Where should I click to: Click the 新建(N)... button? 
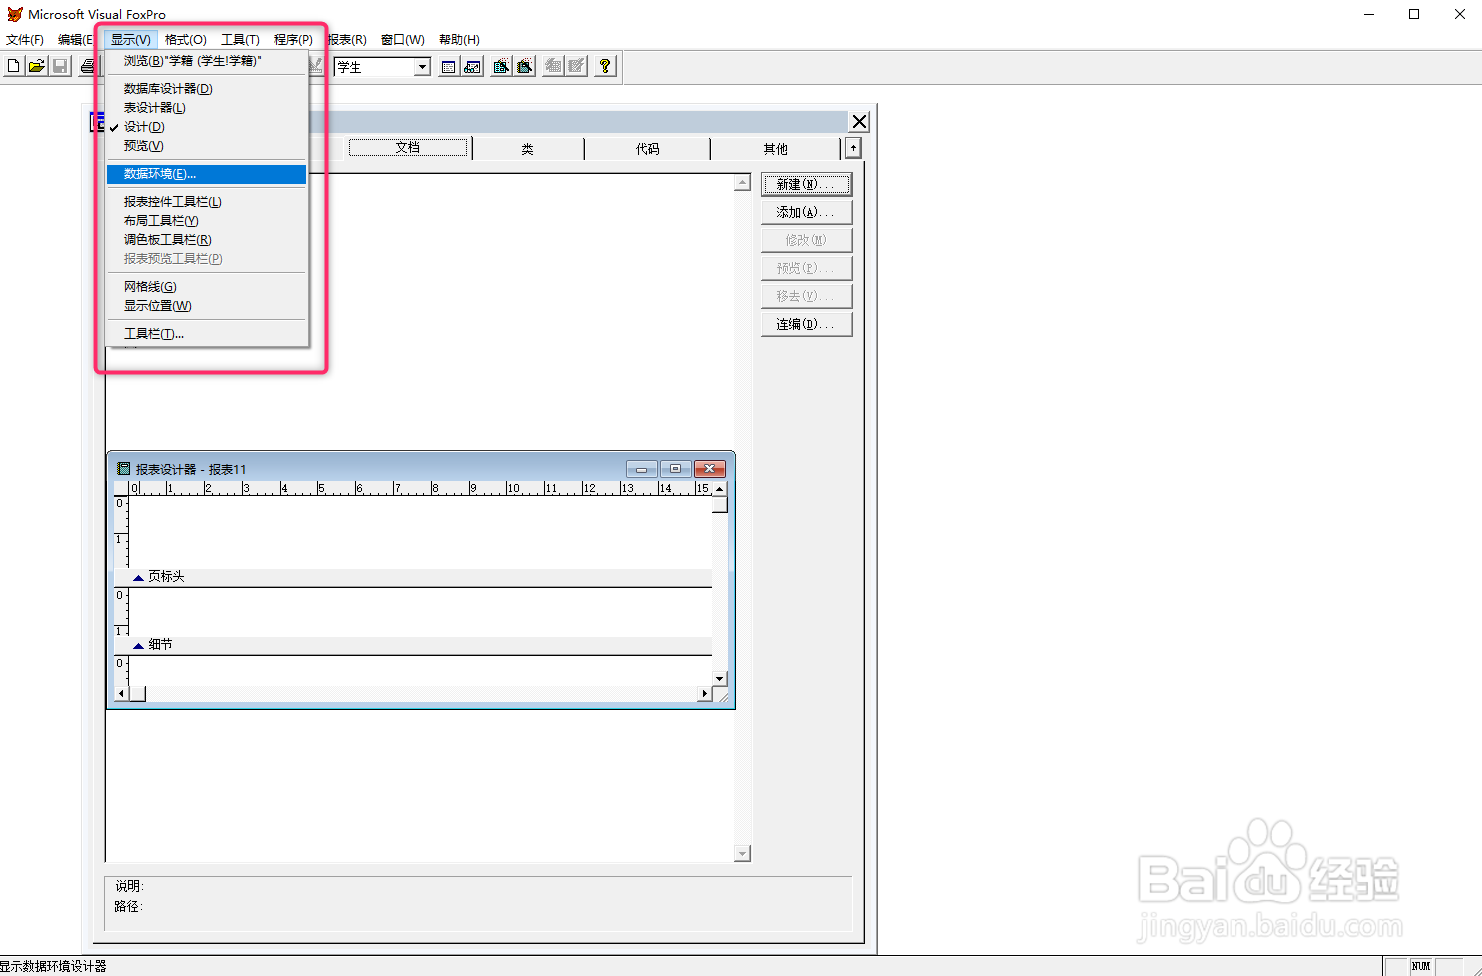(x=806, y=184)
